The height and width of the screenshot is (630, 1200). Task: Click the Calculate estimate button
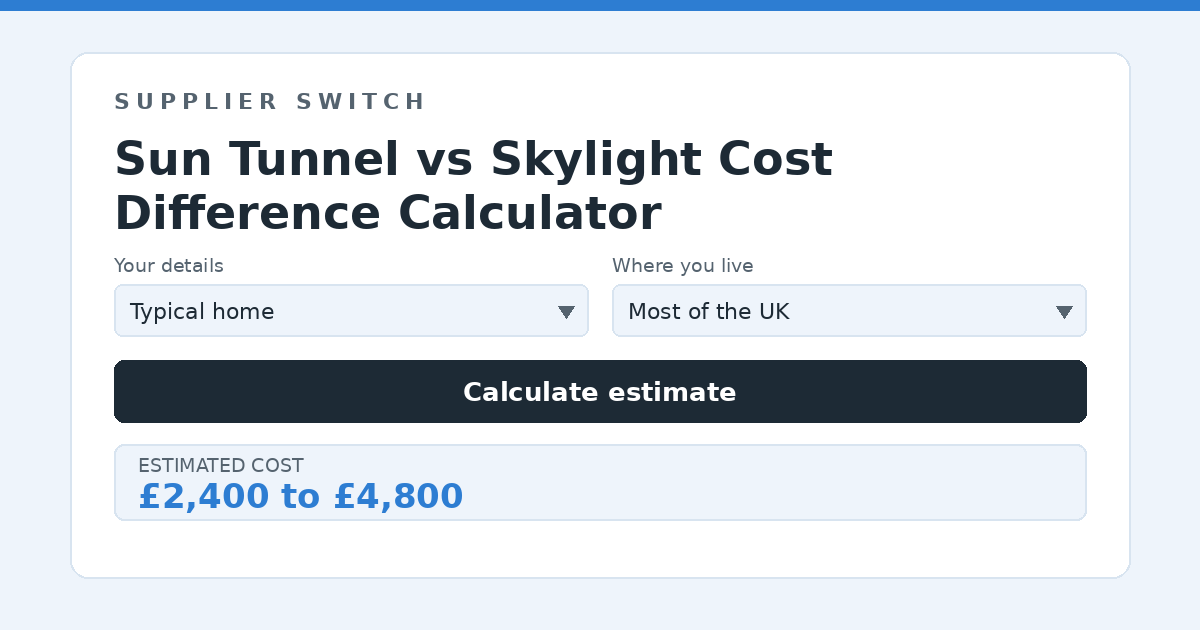600,392
